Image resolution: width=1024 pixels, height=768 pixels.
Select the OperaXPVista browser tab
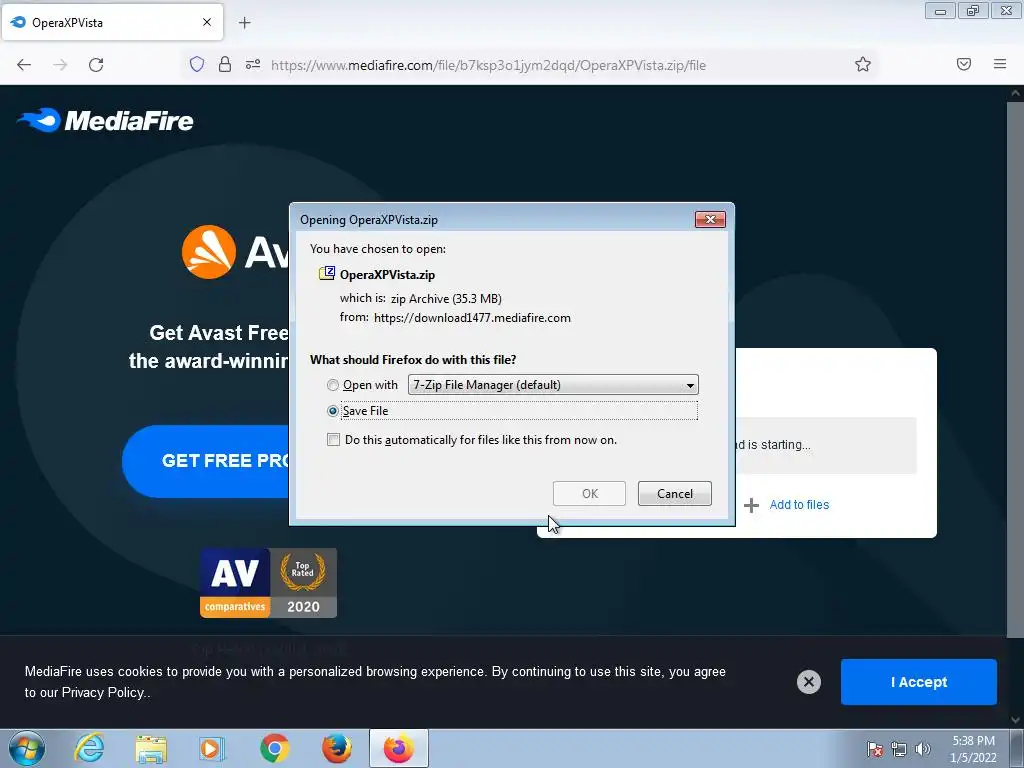[112, 22]
